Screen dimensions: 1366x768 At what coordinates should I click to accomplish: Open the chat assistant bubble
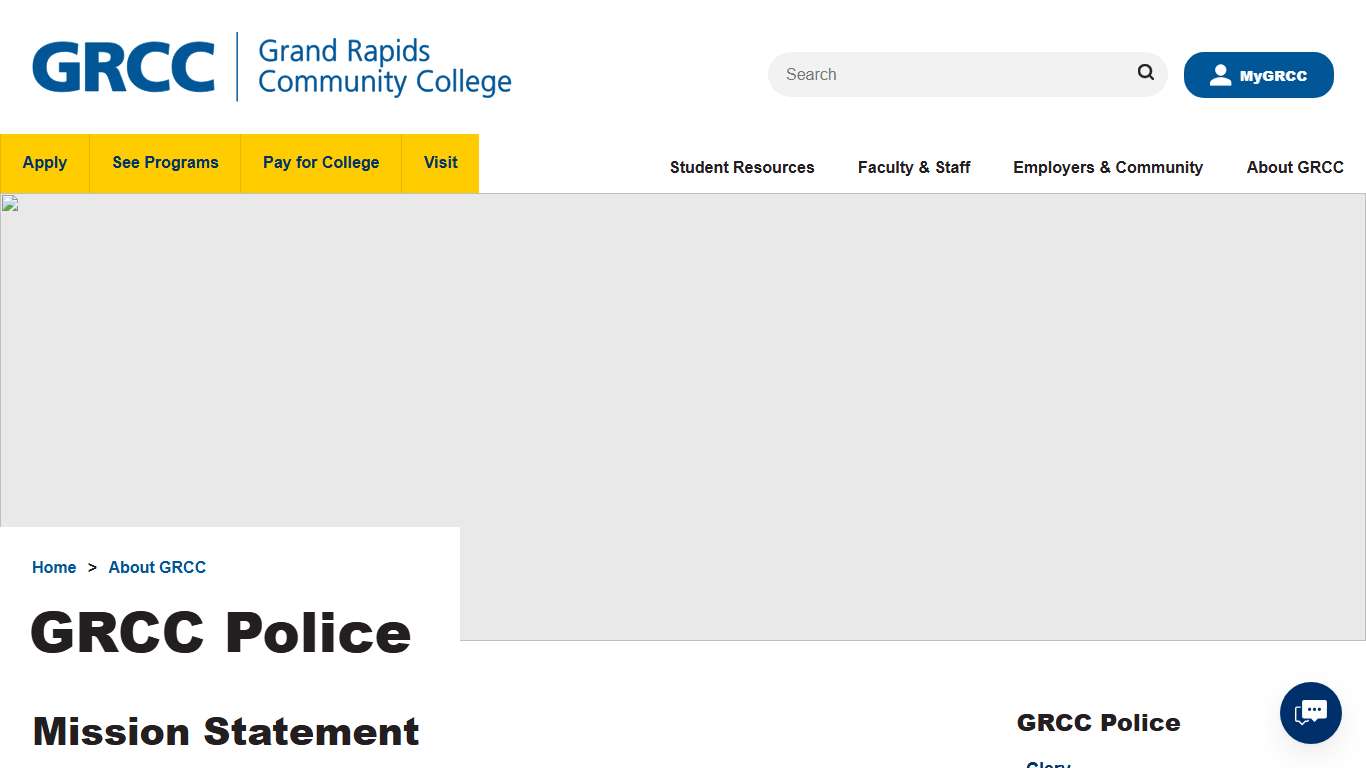(1310, 713)
